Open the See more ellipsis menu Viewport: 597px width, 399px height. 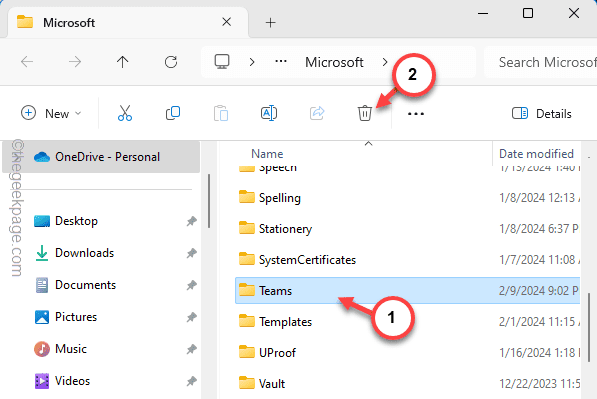[416, 113]
